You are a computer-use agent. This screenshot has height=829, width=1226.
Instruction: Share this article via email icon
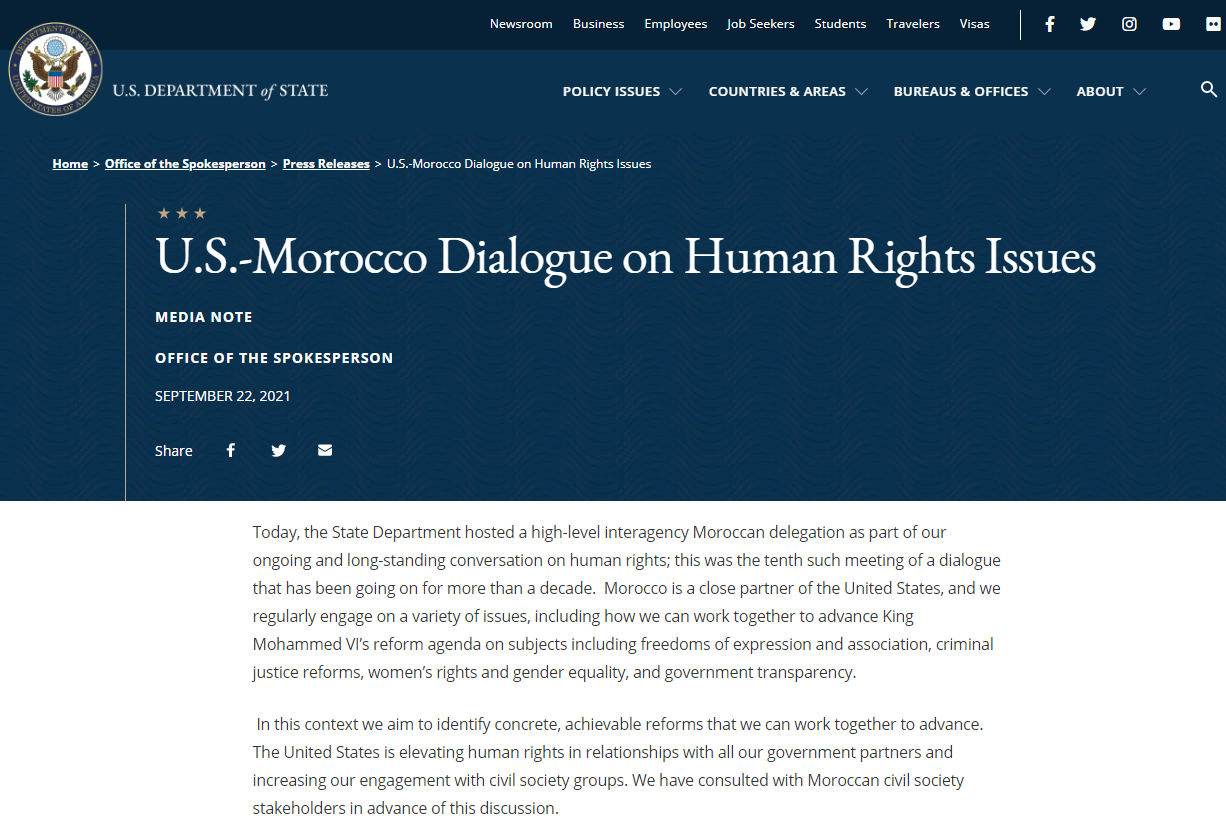(325, 450)
